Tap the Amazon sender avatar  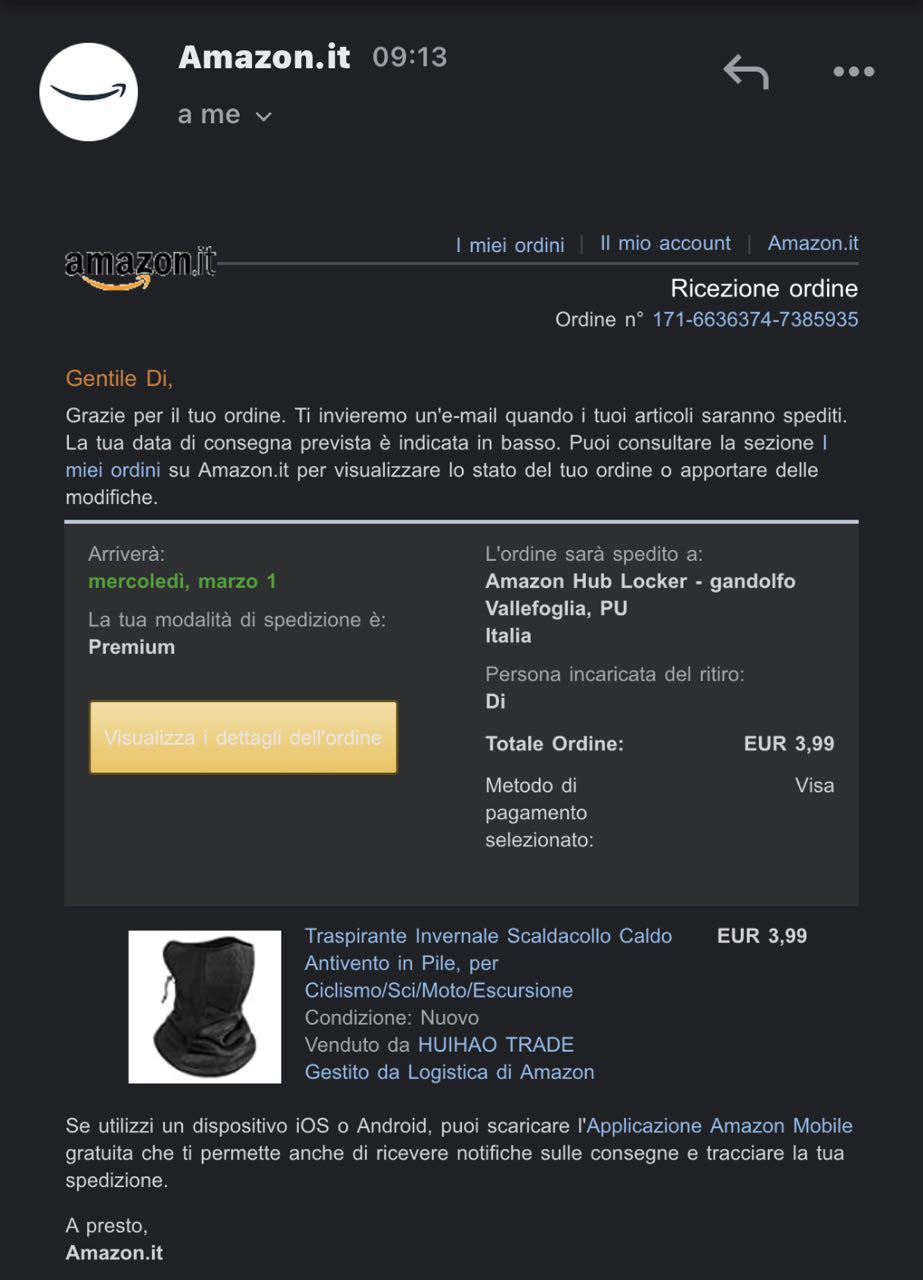click(88, 92)
